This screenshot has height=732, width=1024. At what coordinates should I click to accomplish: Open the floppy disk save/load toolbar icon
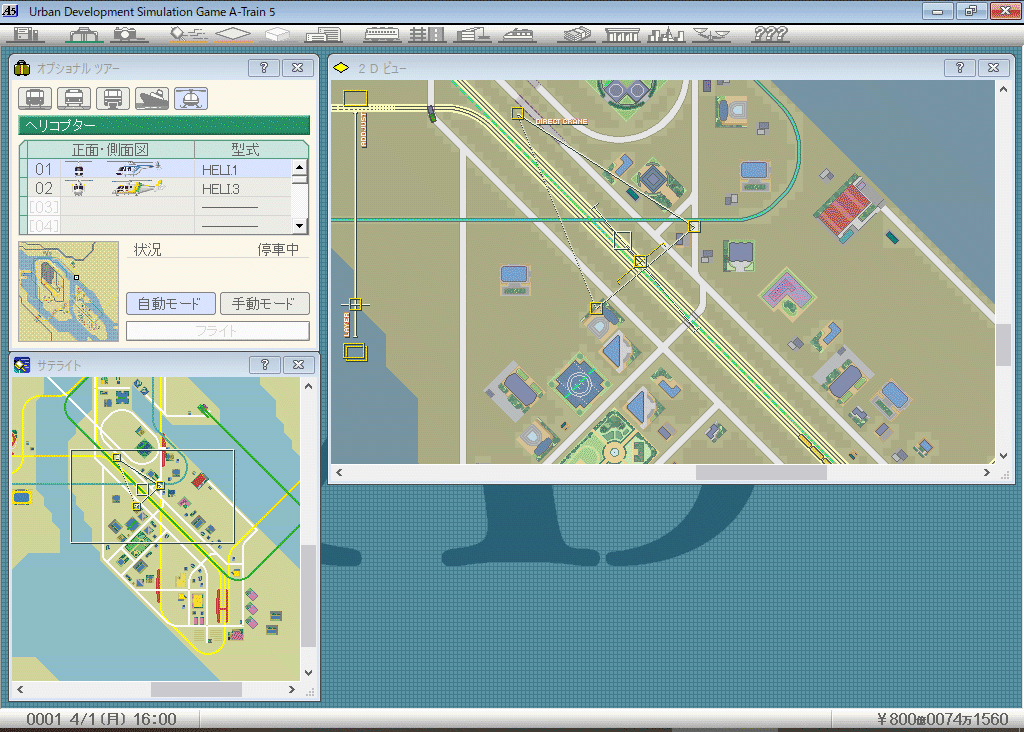pos(27,35)
